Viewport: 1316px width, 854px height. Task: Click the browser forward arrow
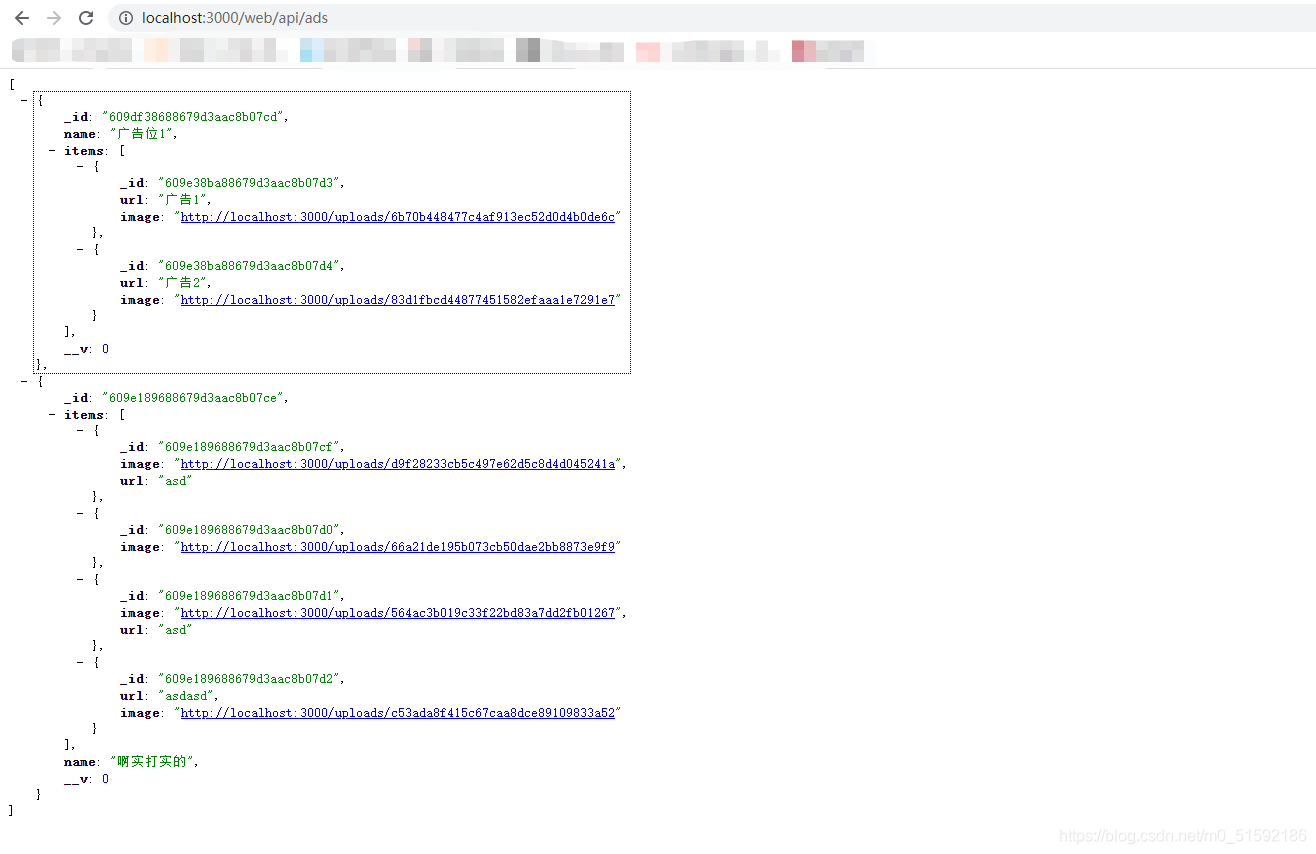[54, 18]
